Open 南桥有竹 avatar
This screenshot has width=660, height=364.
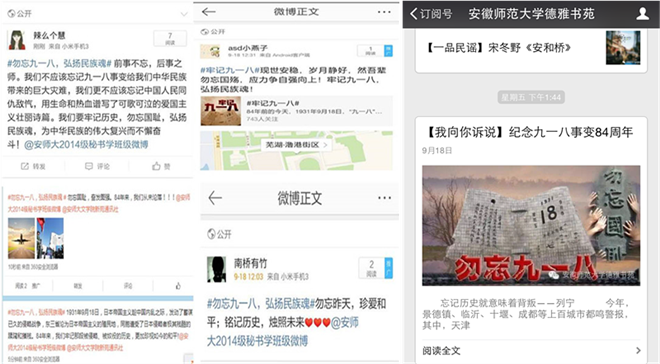(x=217, y=269)
